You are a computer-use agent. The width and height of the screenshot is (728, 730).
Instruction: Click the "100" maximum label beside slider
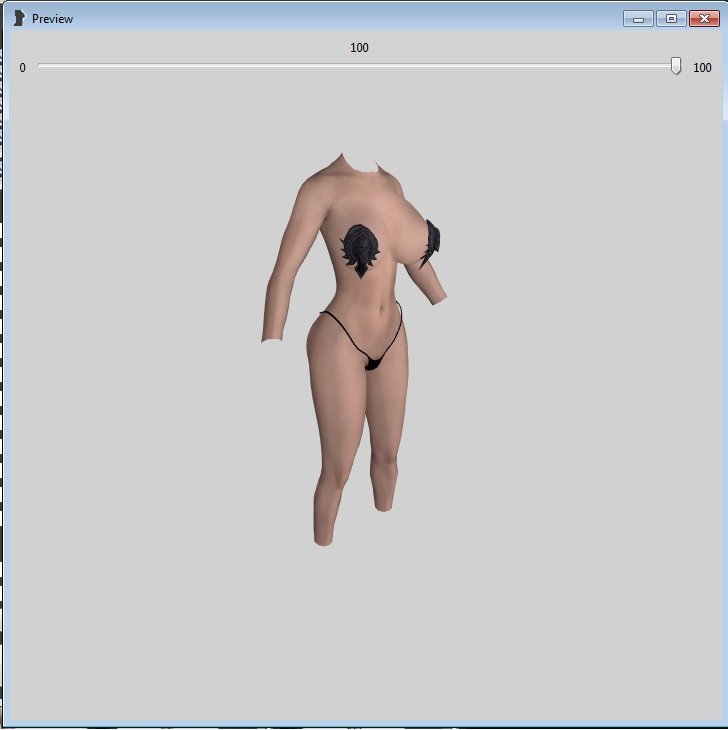[702, 68]
